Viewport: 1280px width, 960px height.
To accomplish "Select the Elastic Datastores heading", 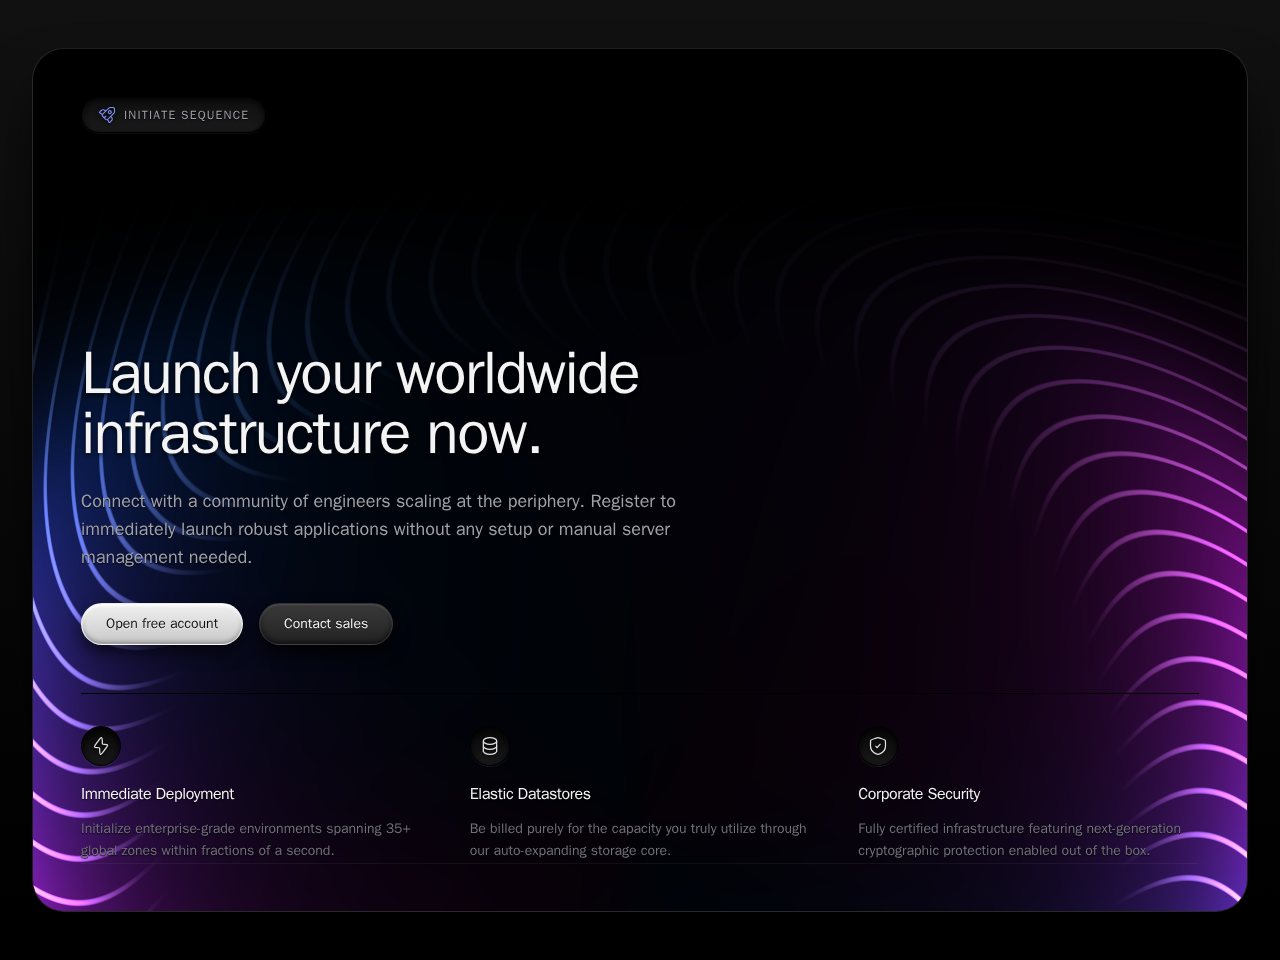I will 530,794.
